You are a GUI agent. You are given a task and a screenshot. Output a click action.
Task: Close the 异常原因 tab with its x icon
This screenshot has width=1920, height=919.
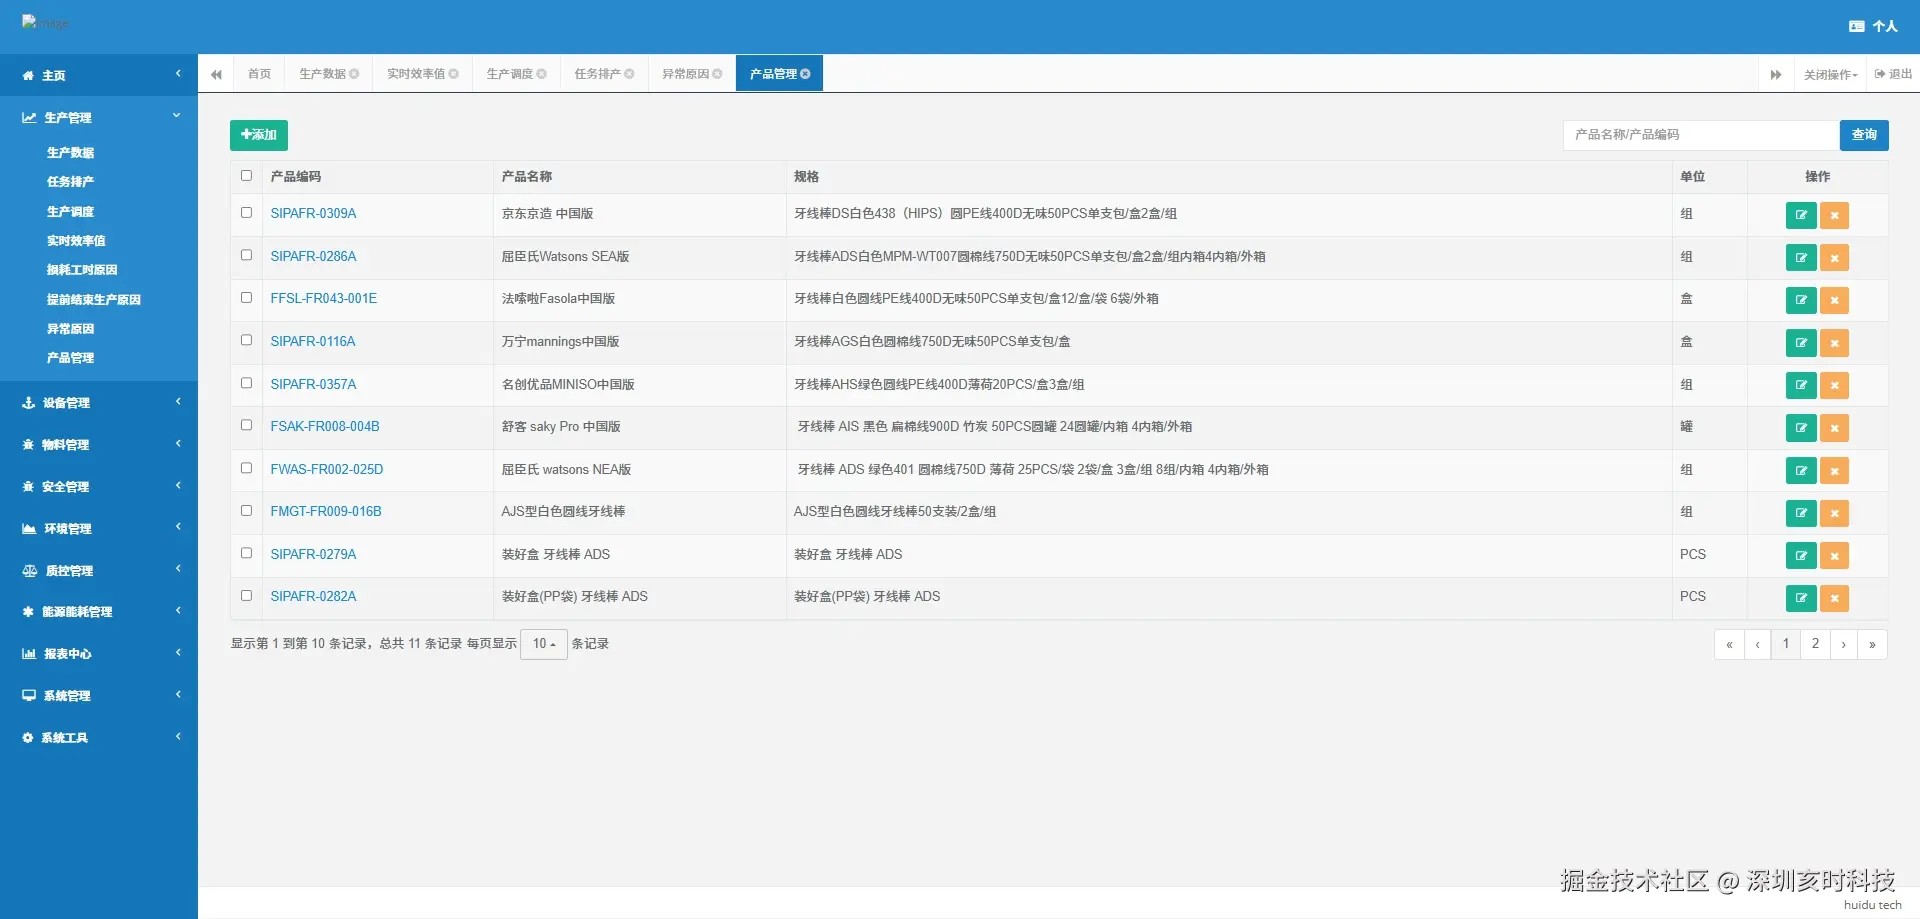(717, 74)
